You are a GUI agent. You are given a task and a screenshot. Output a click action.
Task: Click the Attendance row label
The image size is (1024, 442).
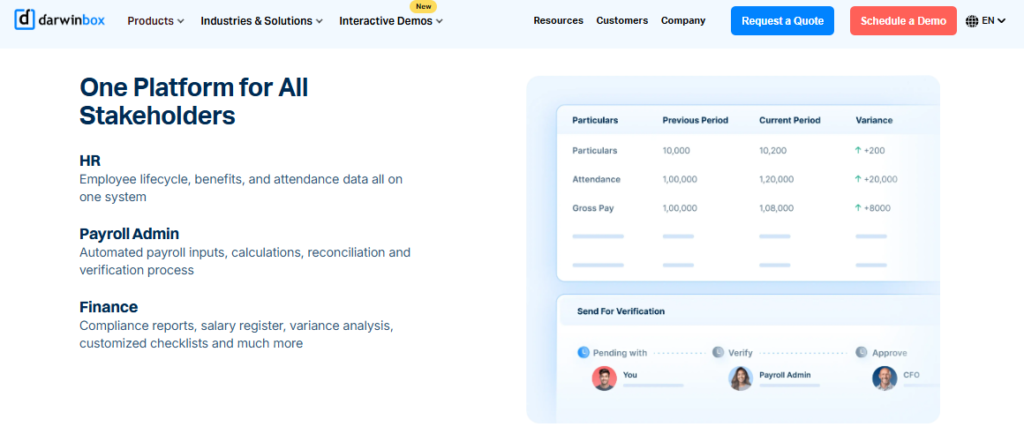tap(596, 179)
